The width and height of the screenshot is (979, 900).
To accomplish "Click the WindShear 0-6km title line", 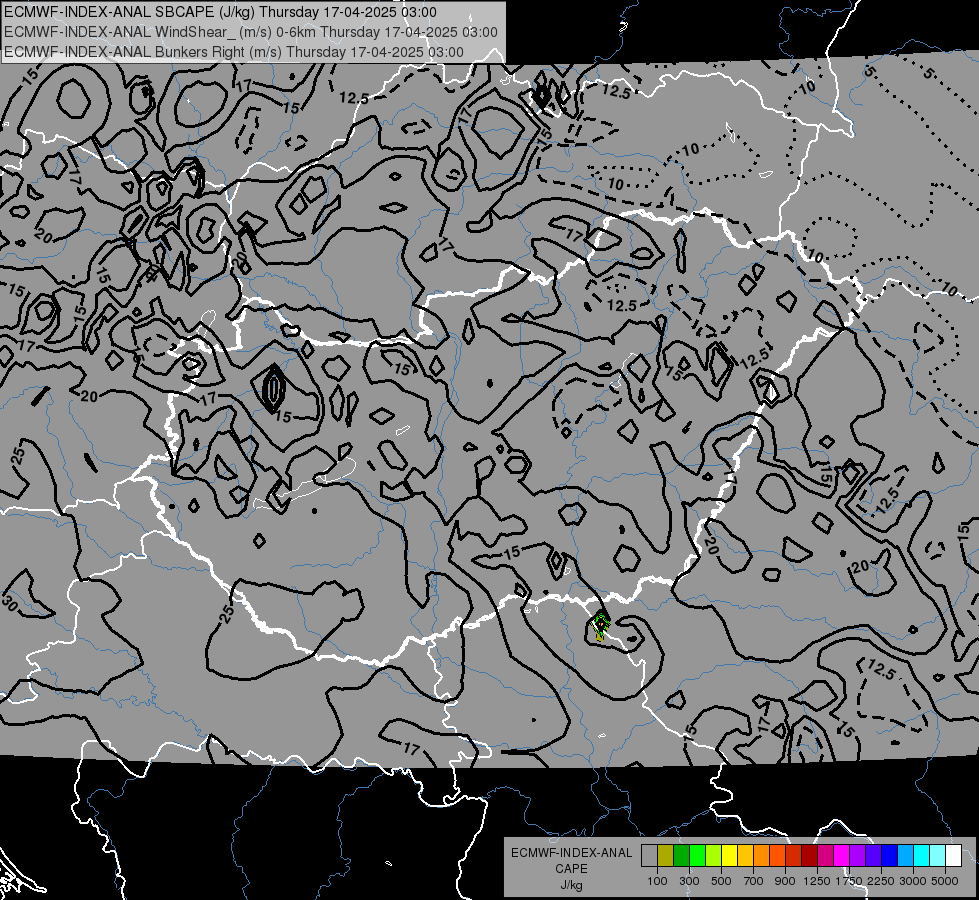I will click(x=250, y=32).
